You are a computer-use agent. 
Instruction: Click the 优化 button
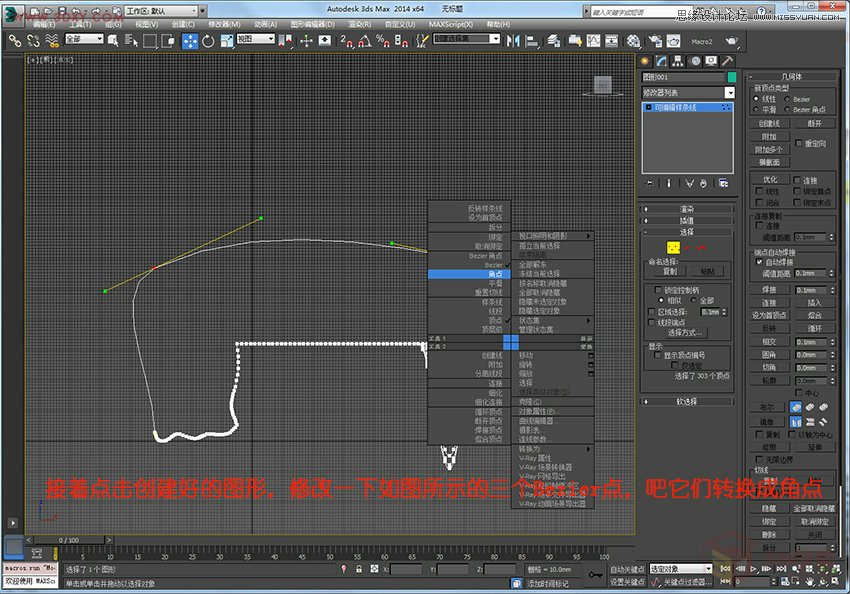(770, 180)
